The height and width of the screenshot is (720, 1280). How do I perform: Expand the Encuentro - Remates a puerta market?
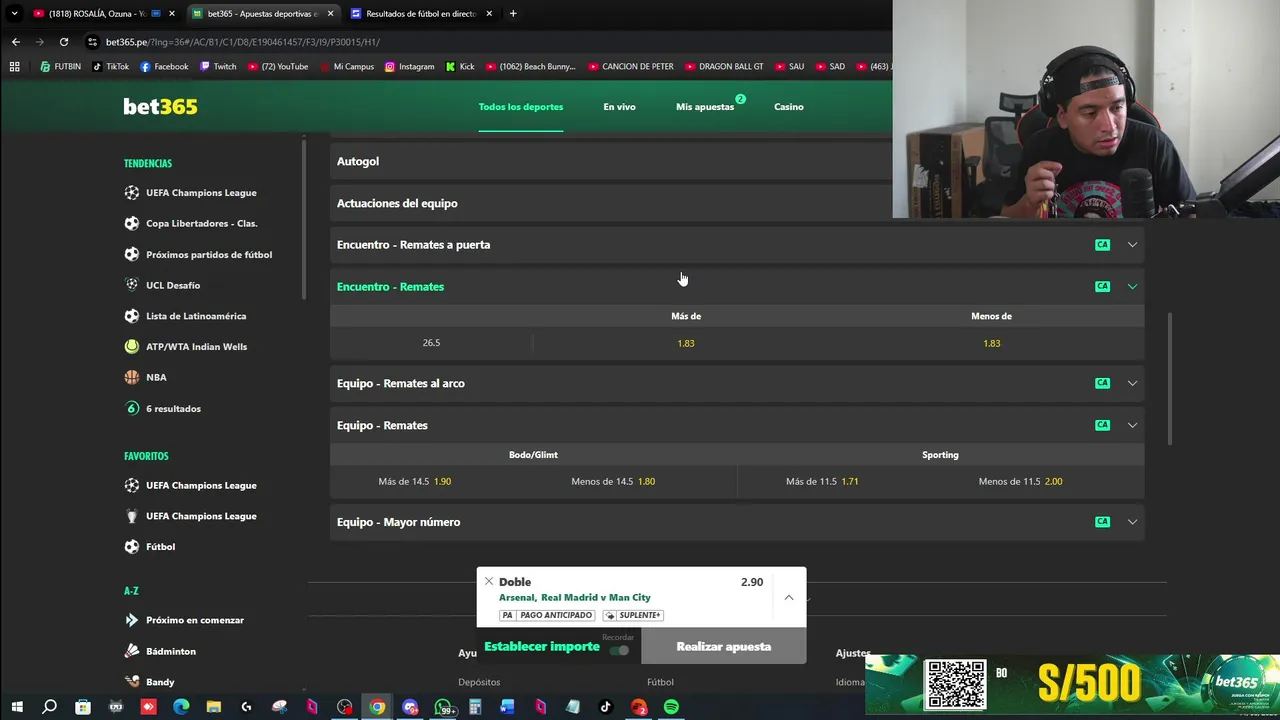click(x=737, y=245)
